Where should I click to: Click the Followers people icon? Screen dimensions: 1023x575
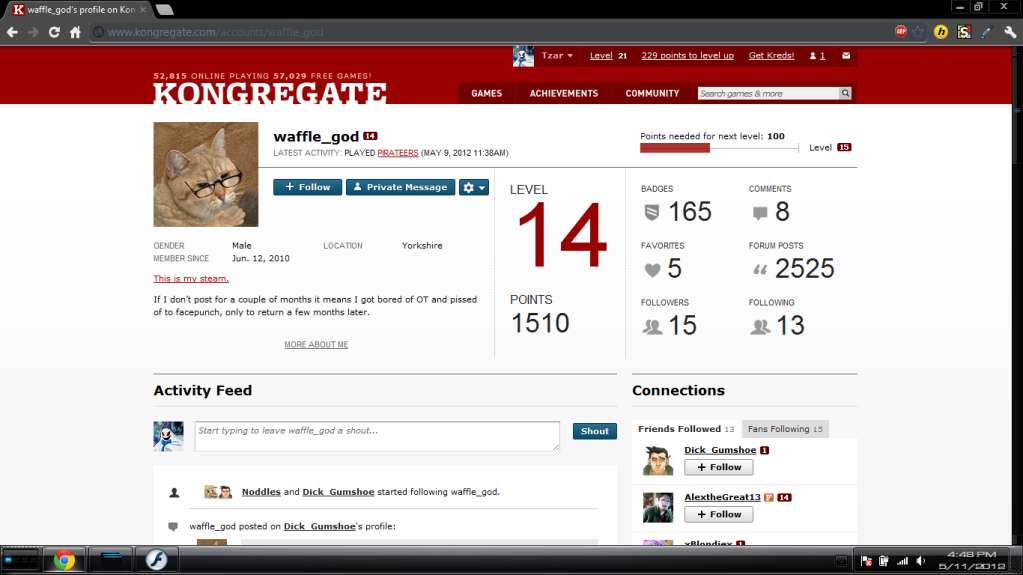[652, 326]
